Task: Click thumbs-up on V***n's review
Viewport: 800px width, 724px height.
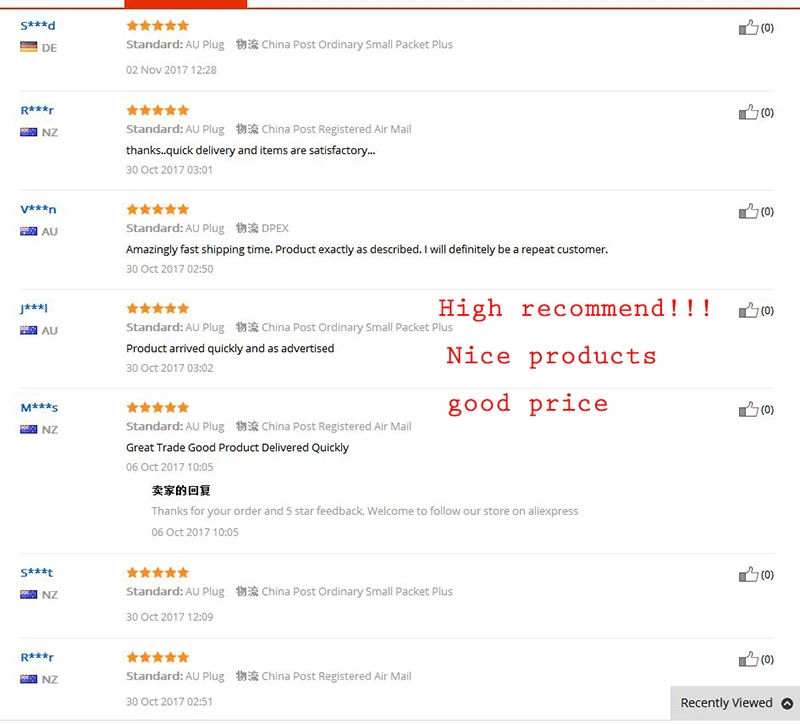Action: click(748, 211)
